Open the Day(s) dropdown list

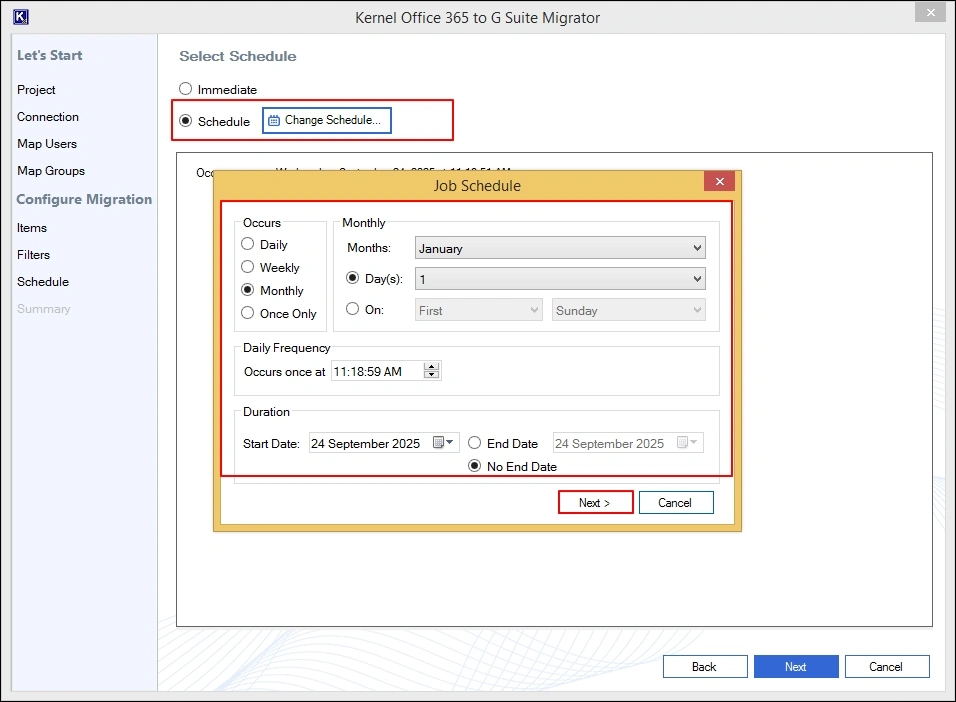pyautogui.click(x=559, y=279)
